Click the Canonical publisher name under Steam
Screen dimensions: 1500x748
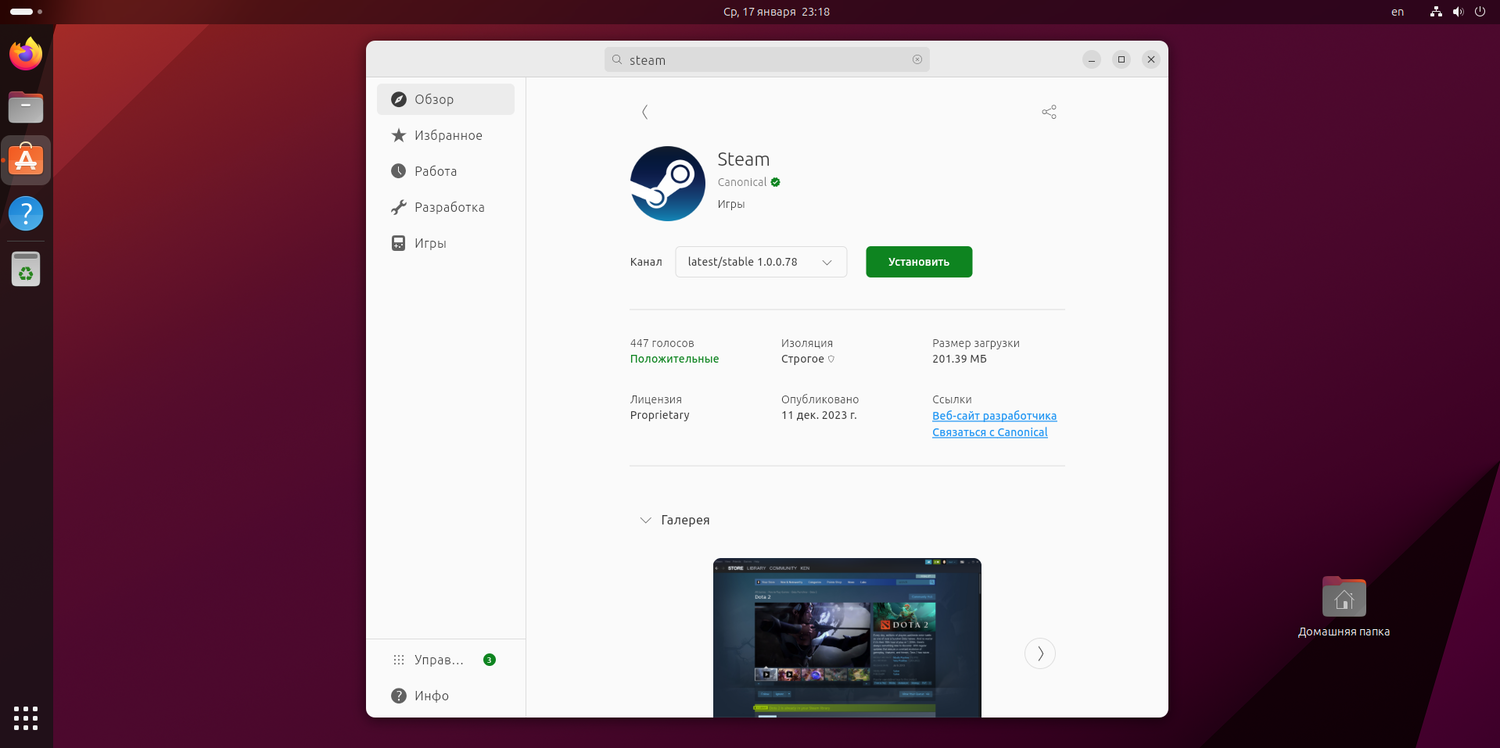[x=742, y=182]
